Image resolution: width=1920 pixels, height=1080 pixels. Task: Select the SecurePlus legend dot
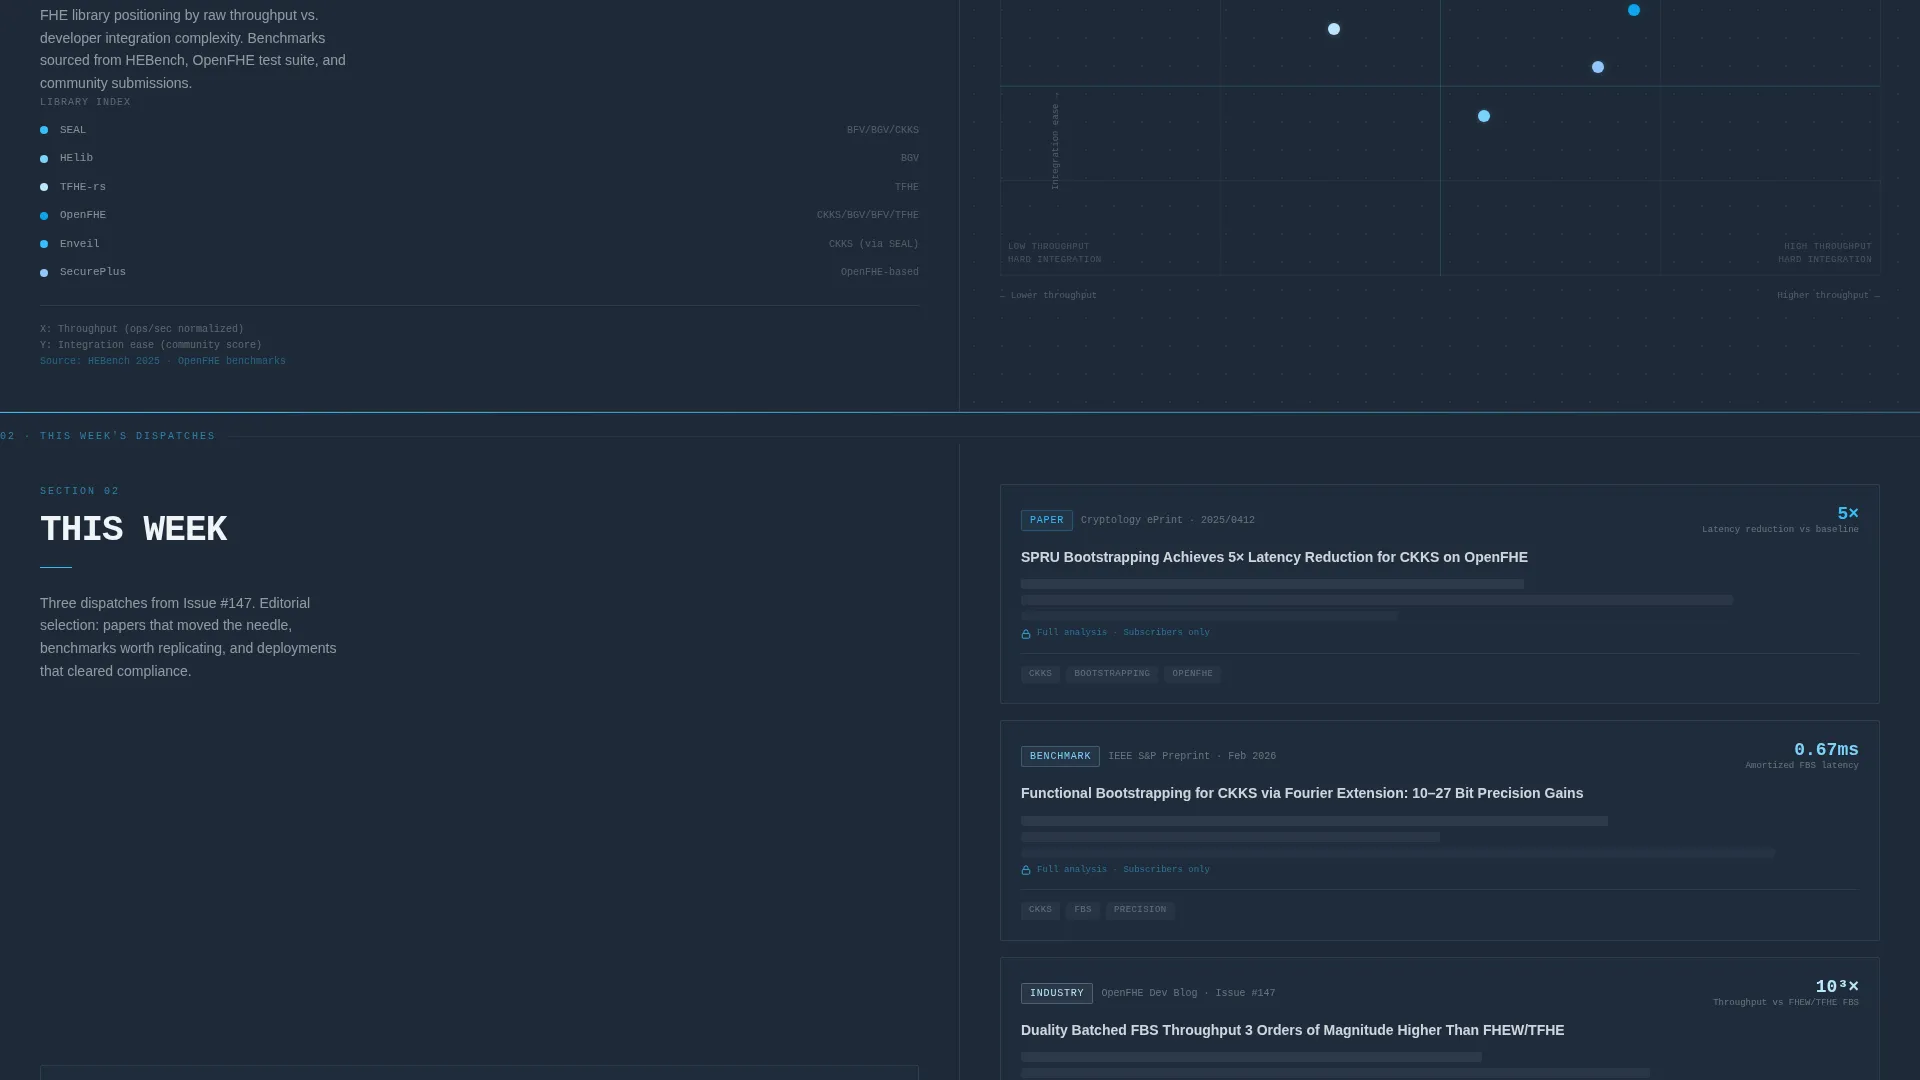(44, 273)
